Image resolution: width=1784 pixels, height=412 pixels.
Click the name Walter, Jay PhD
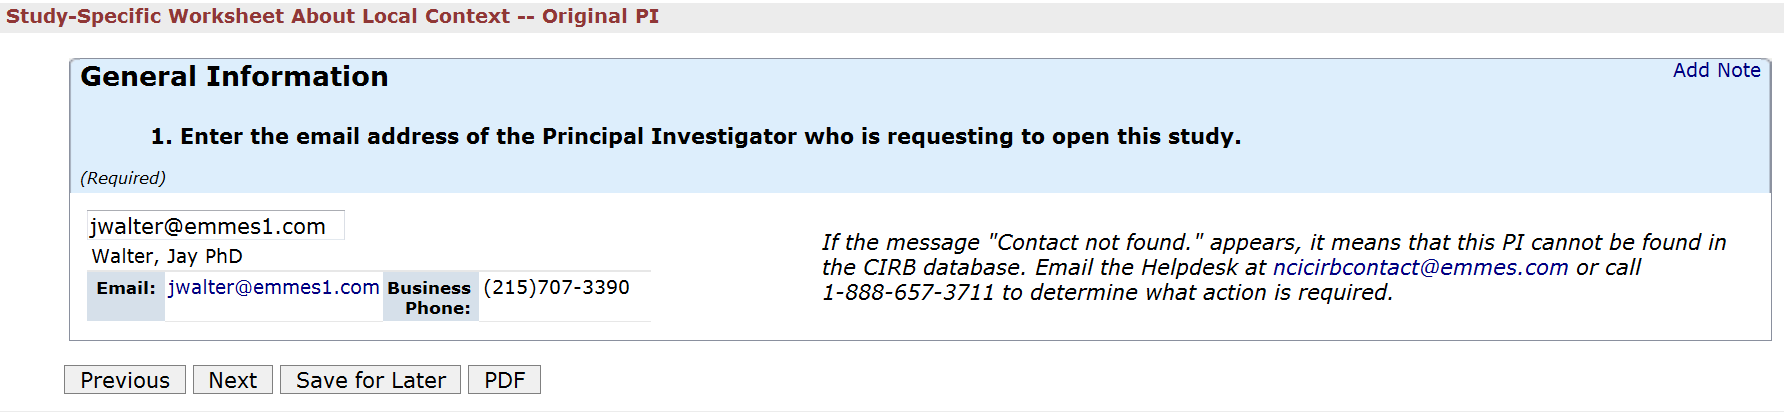coord(167,257)
